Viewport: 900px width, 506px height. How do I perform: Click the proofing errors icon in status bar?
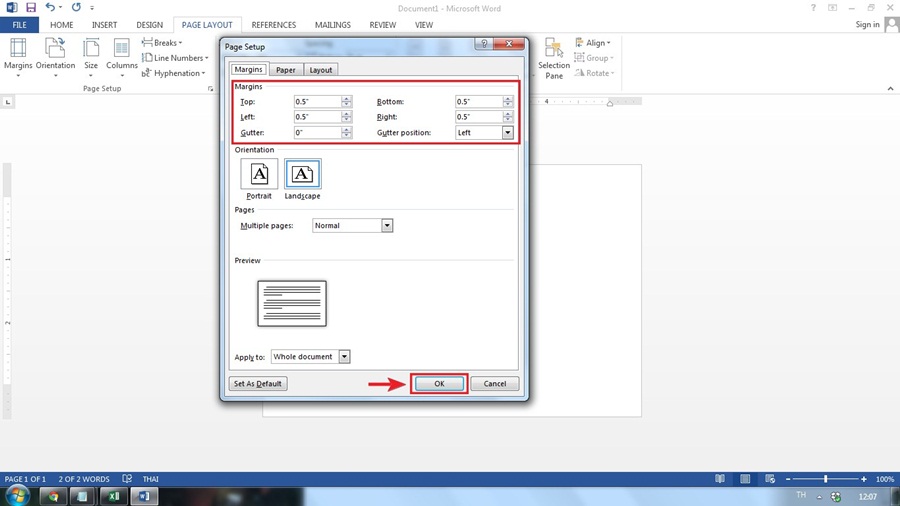pyautogui.click(x=127, y=478)
